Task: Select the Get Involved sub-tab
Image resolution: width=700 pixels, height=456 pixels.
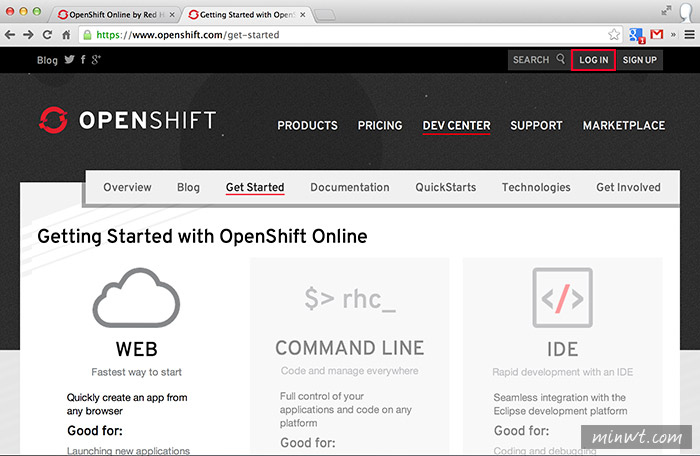Action: point(628,187)
